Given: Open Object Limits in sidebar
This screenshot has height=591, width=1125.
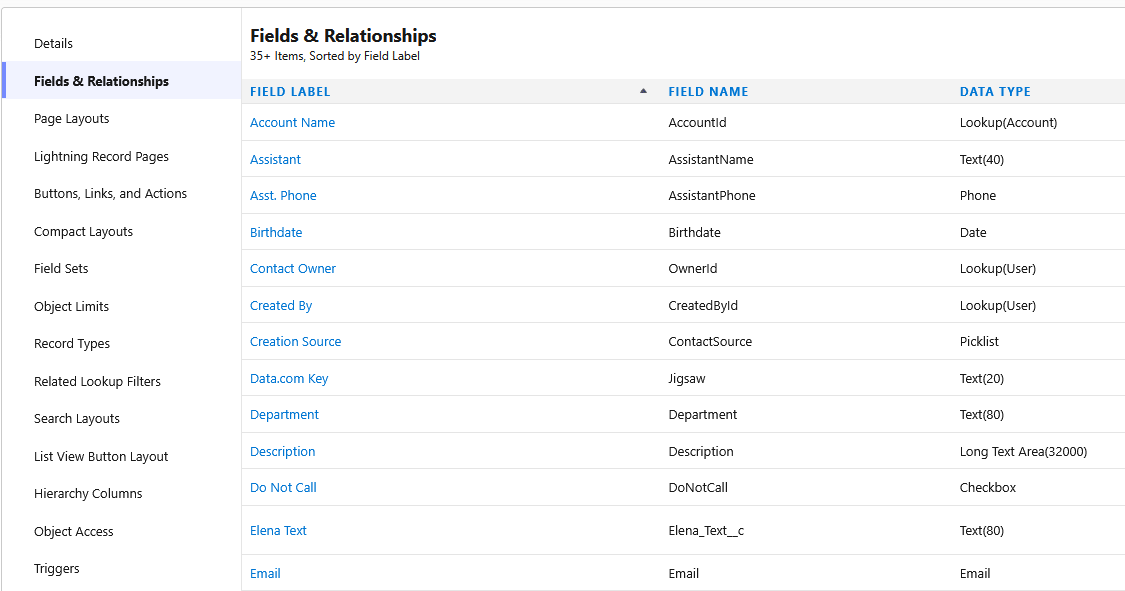Looking at the screenshot, I should 71,307.
